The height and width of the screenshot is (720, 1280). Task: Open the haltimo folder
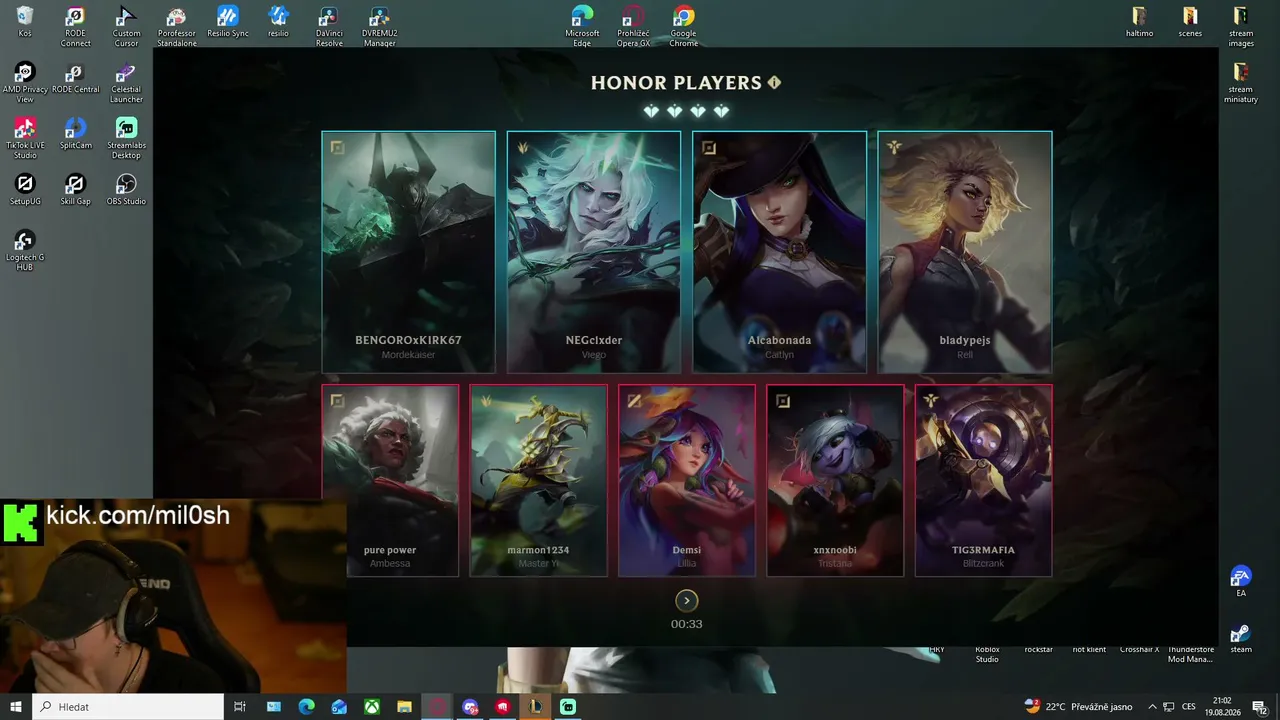tap(1139, 23)
